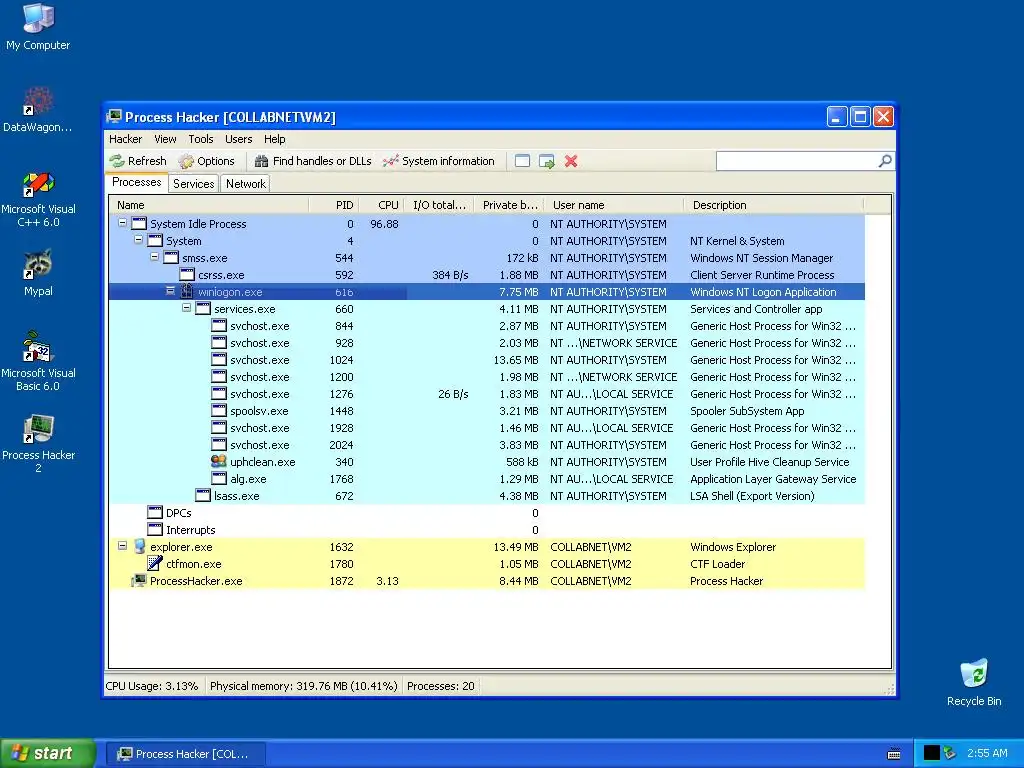1024x768 pixels.
Task: Open the View menu
Action: (165, 139)
